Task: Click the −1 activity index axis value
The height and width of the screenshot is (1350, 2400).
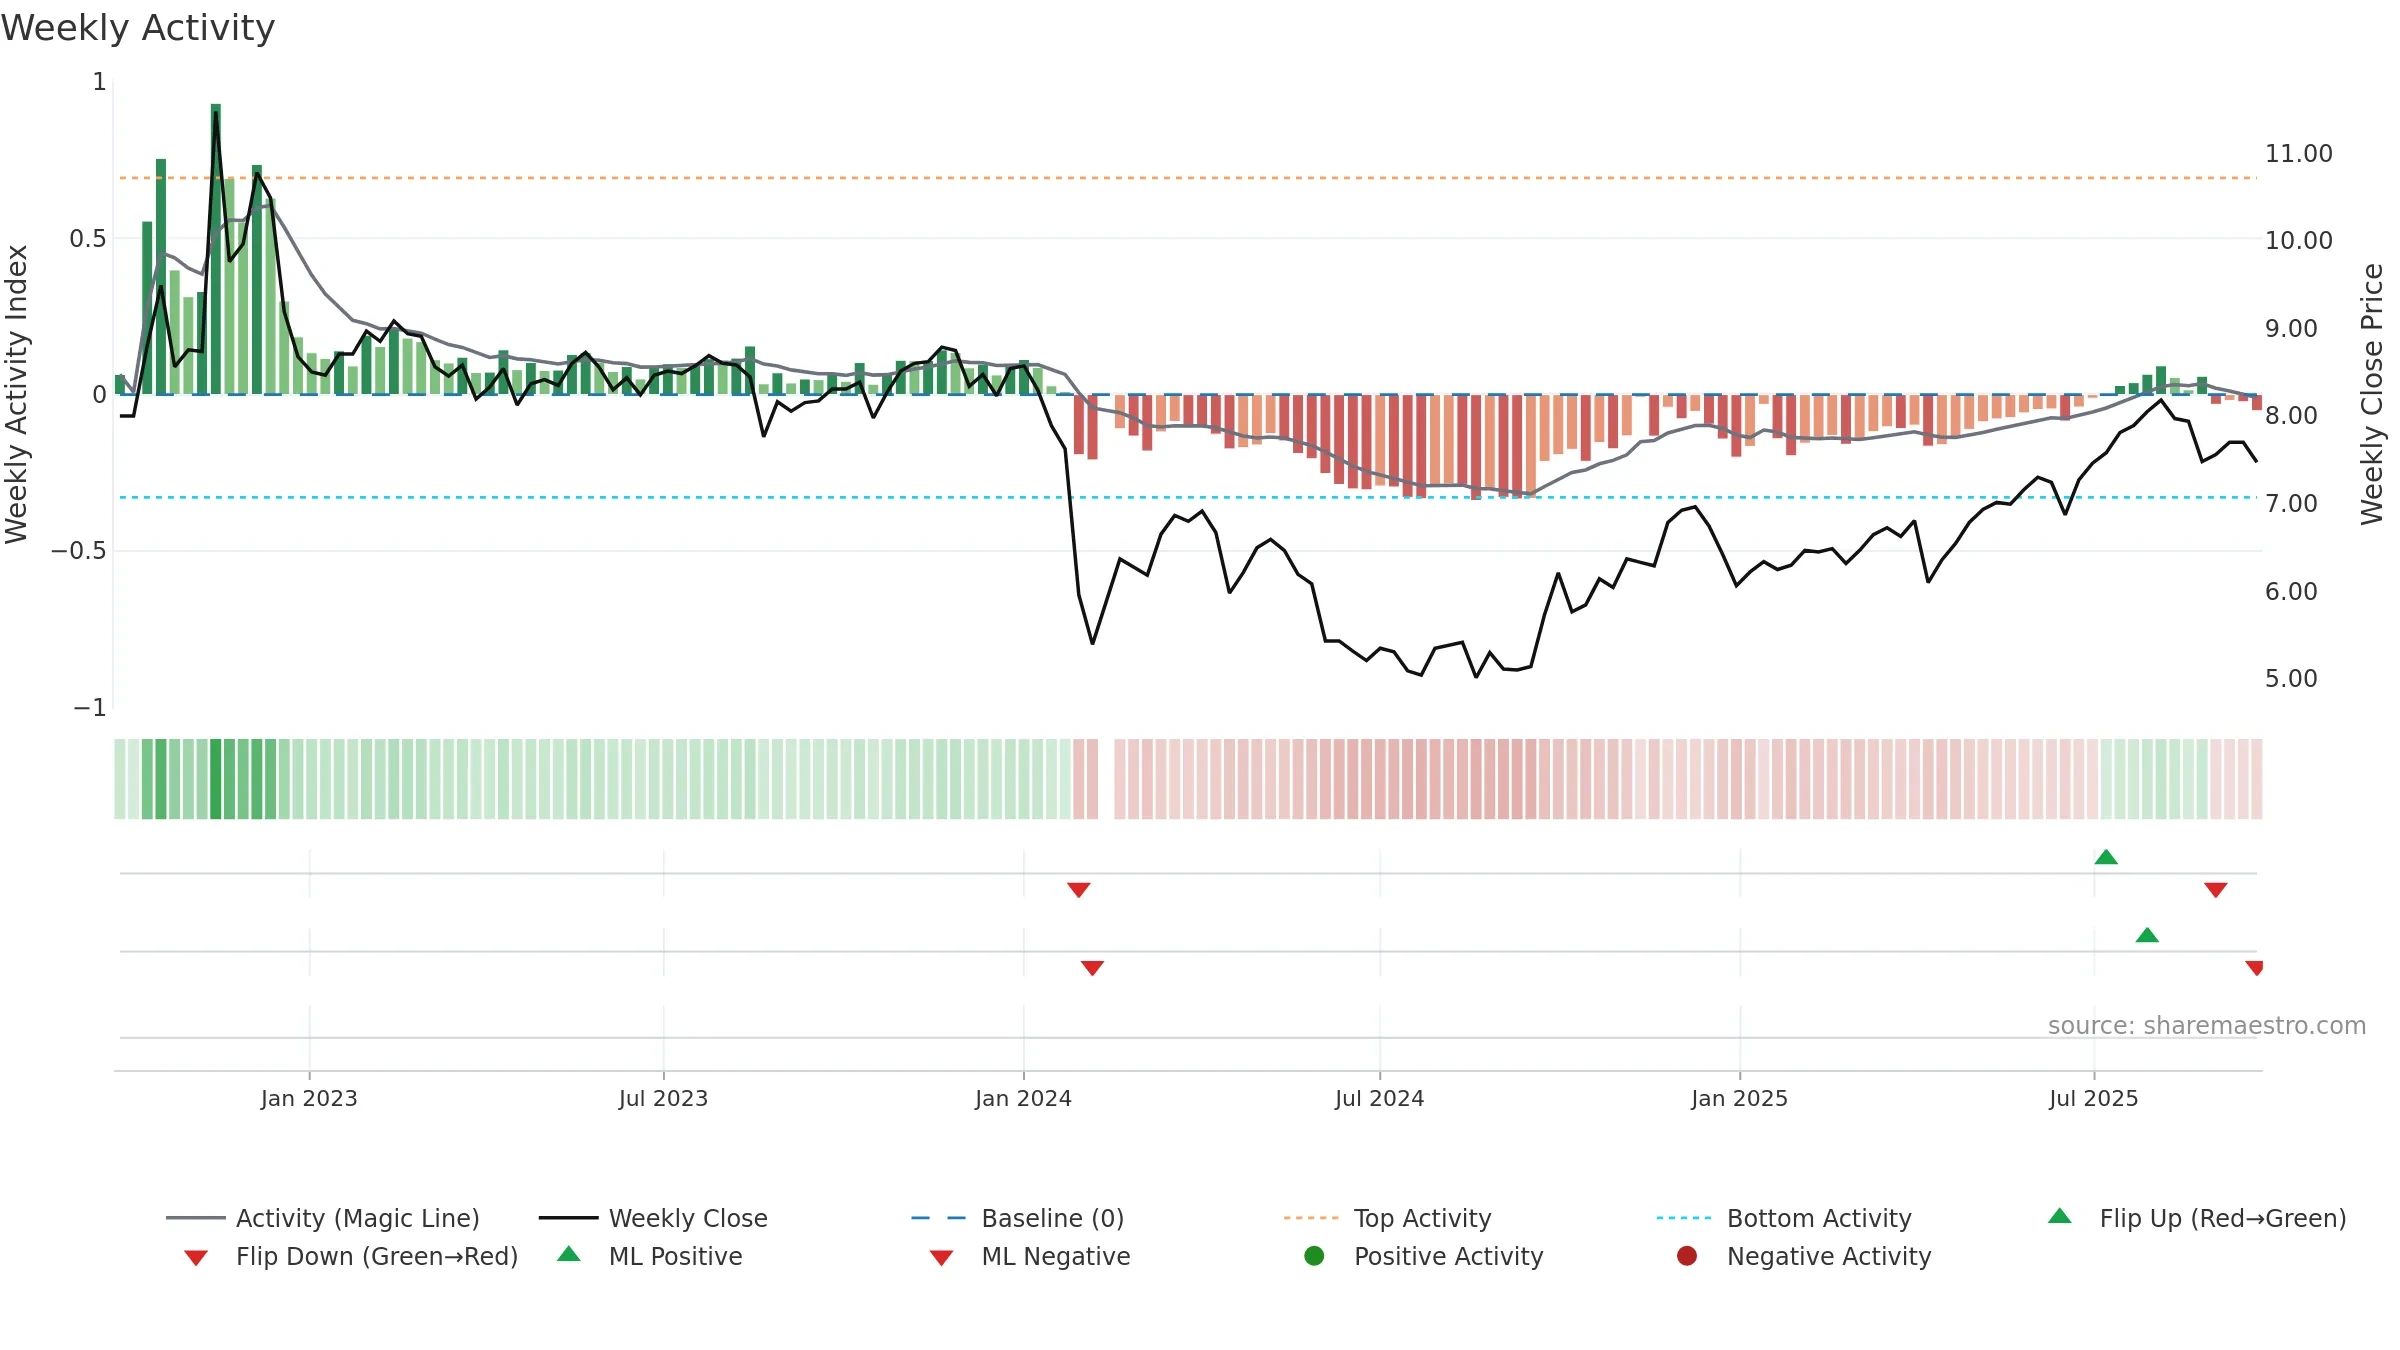Action: [x=89, y=707]
